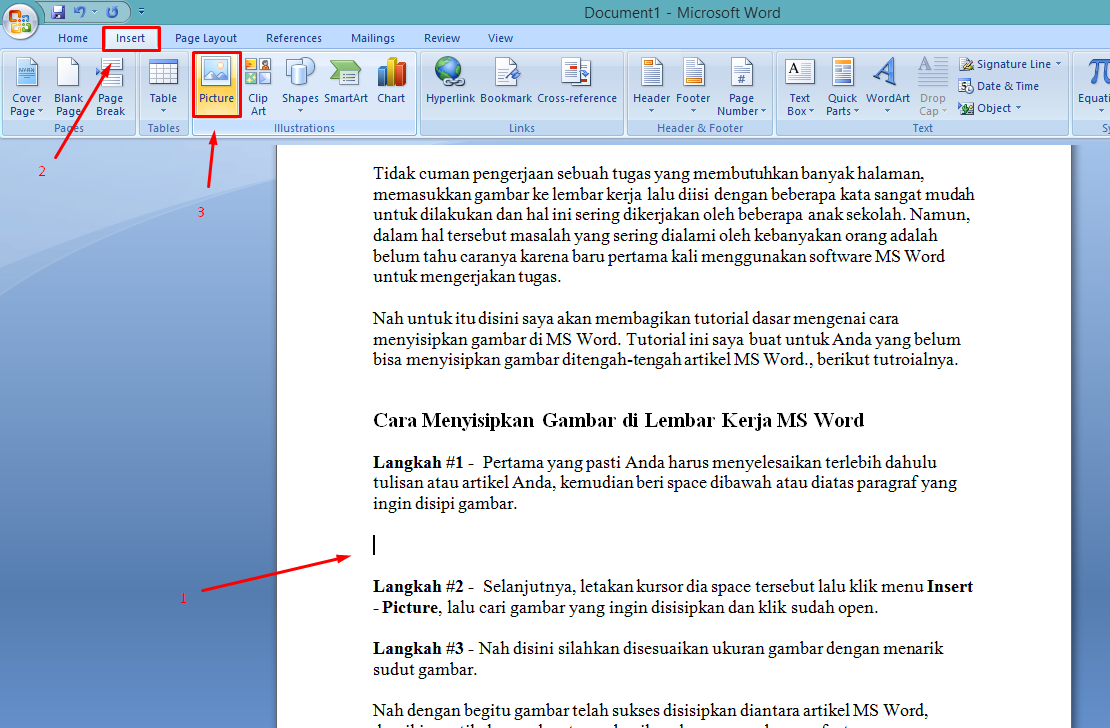Open Clip Art pane
The width and height of the screenshot is (1110, 728).
pos(258,86)
